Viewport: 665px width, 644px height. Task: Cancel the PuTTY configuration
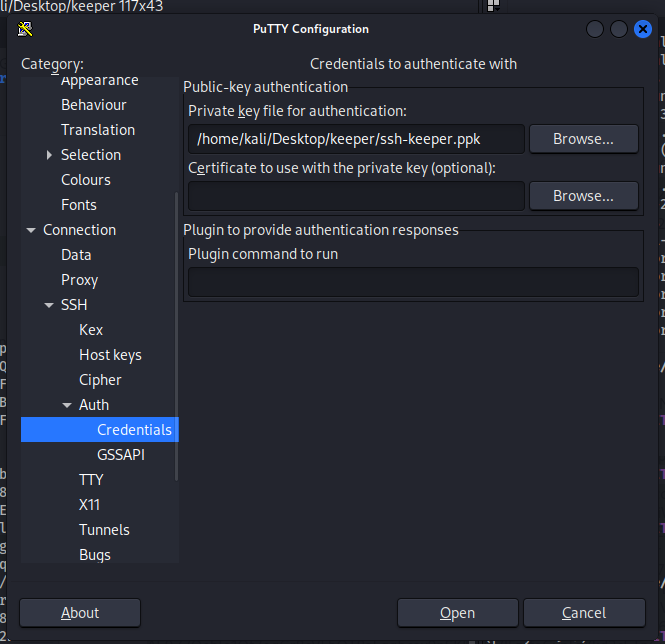coord(584,613)
